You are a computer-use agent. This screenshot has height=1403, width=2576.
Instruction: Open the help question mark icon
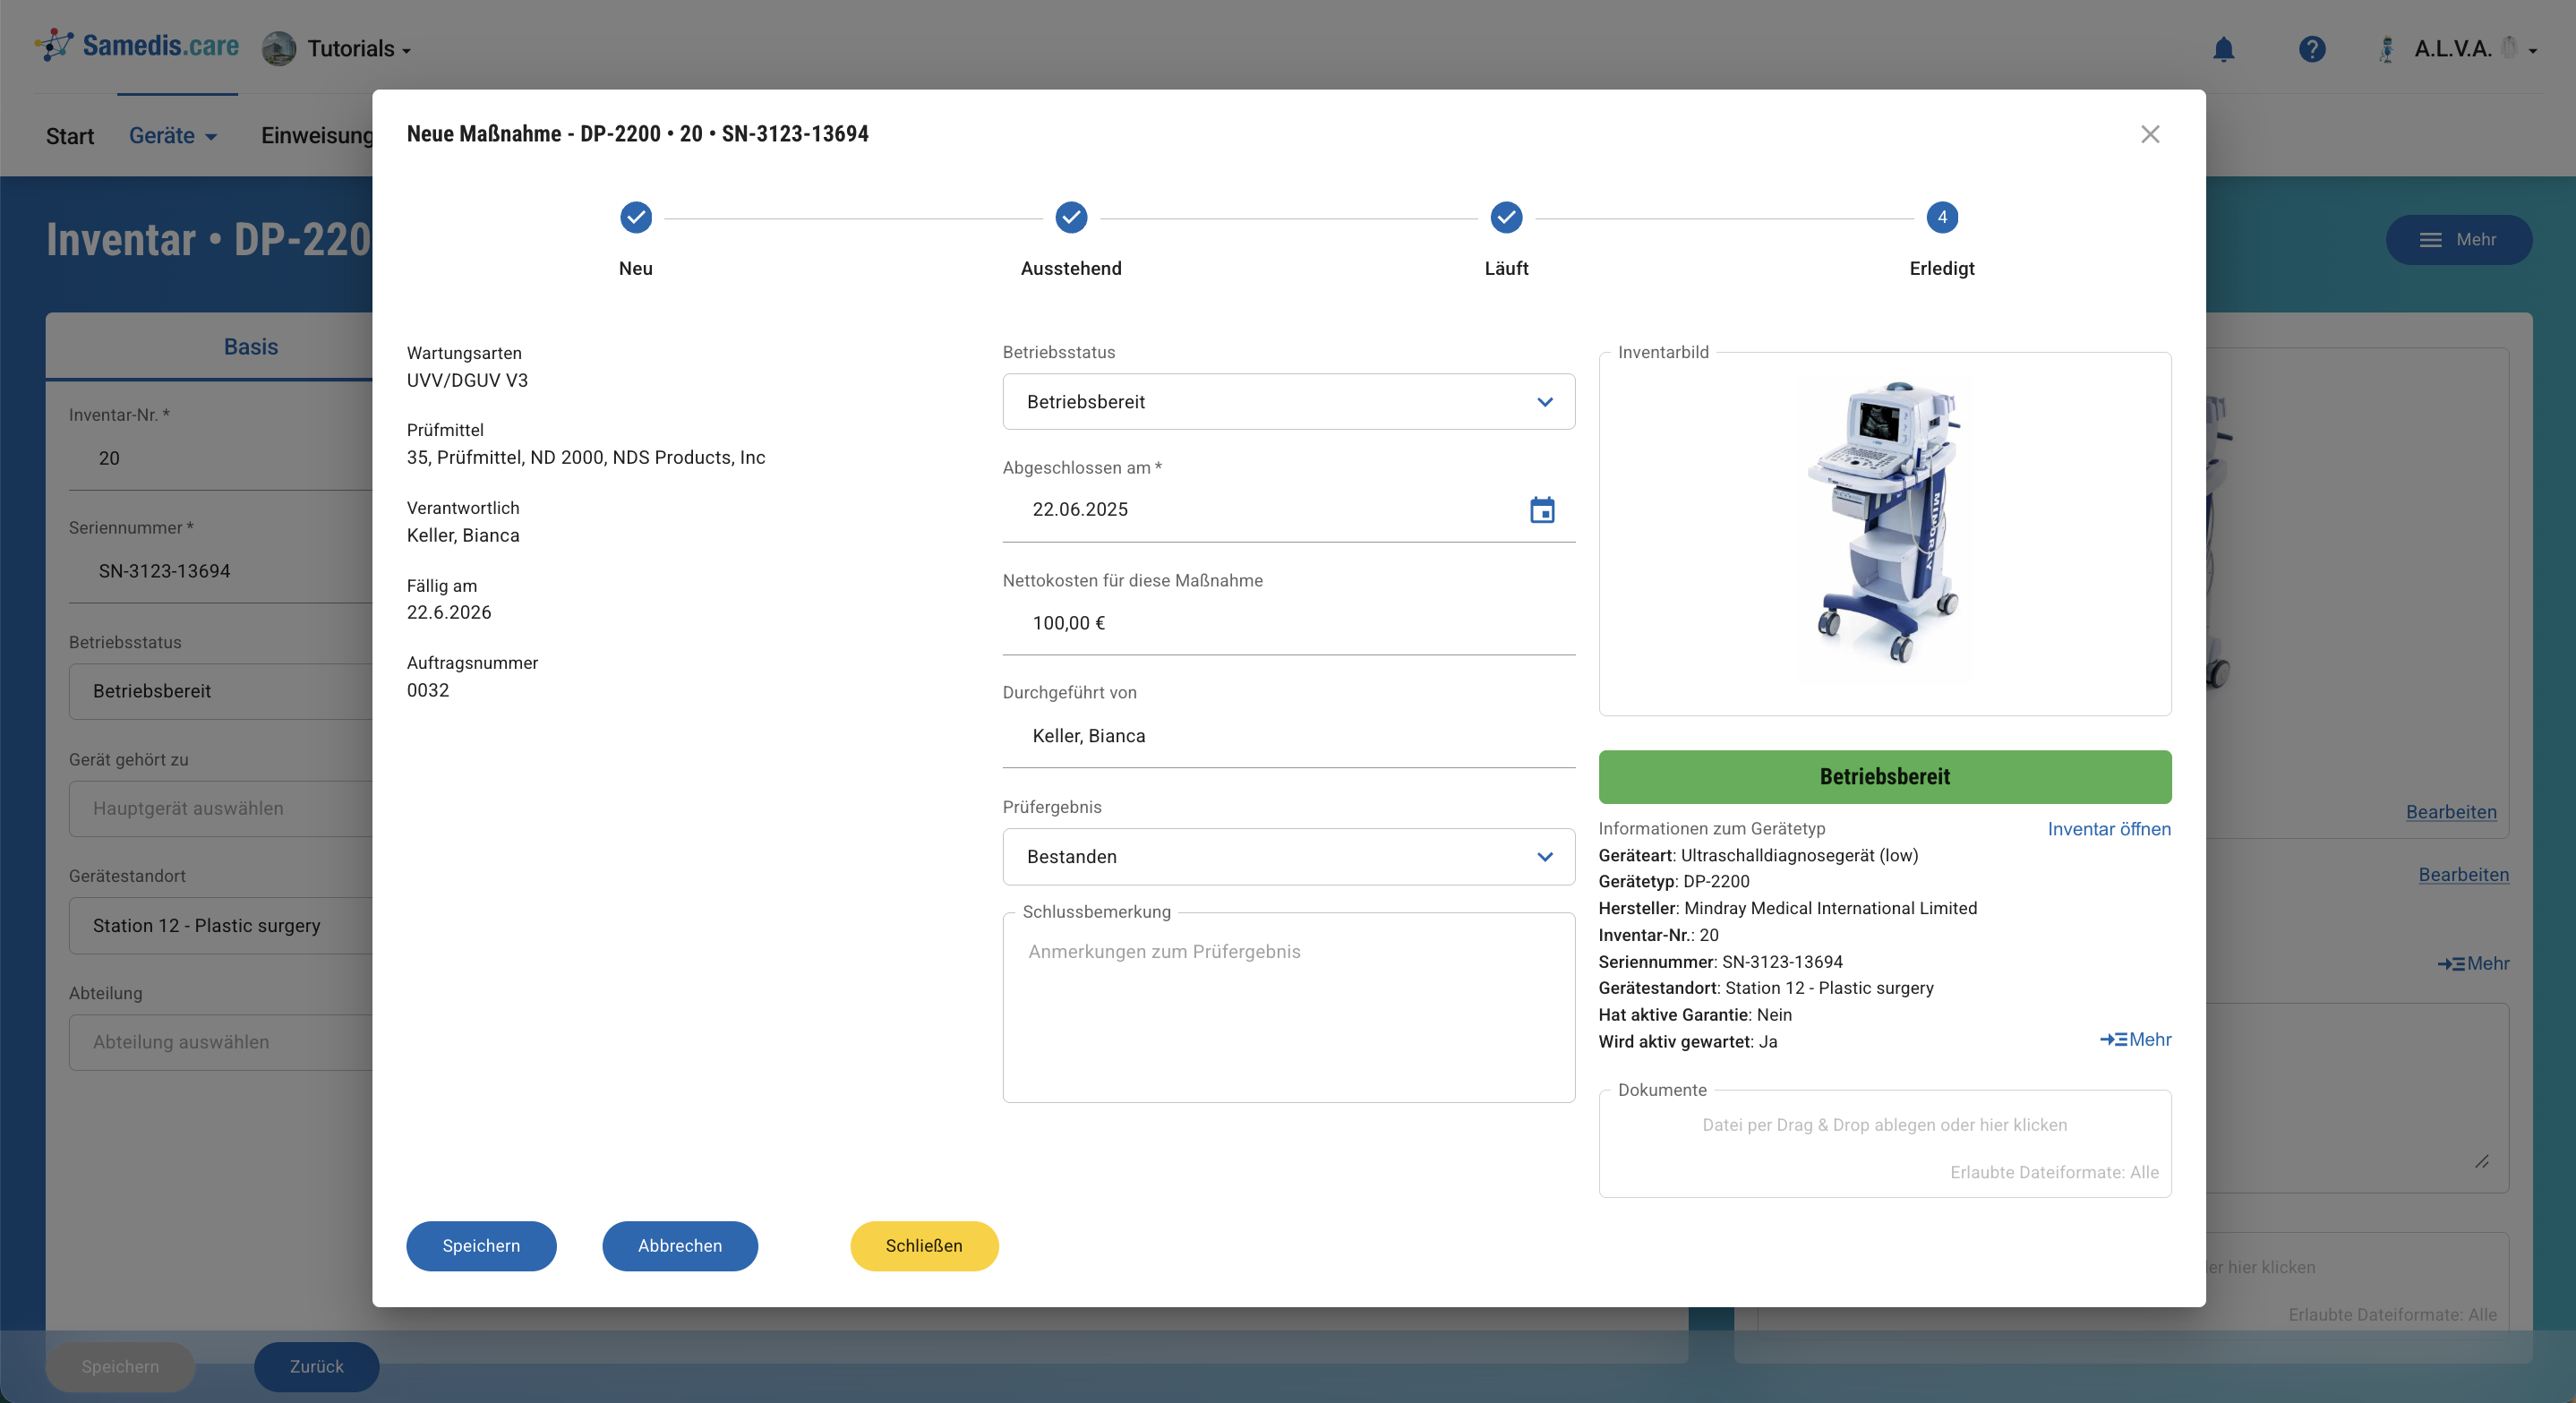2311,49
